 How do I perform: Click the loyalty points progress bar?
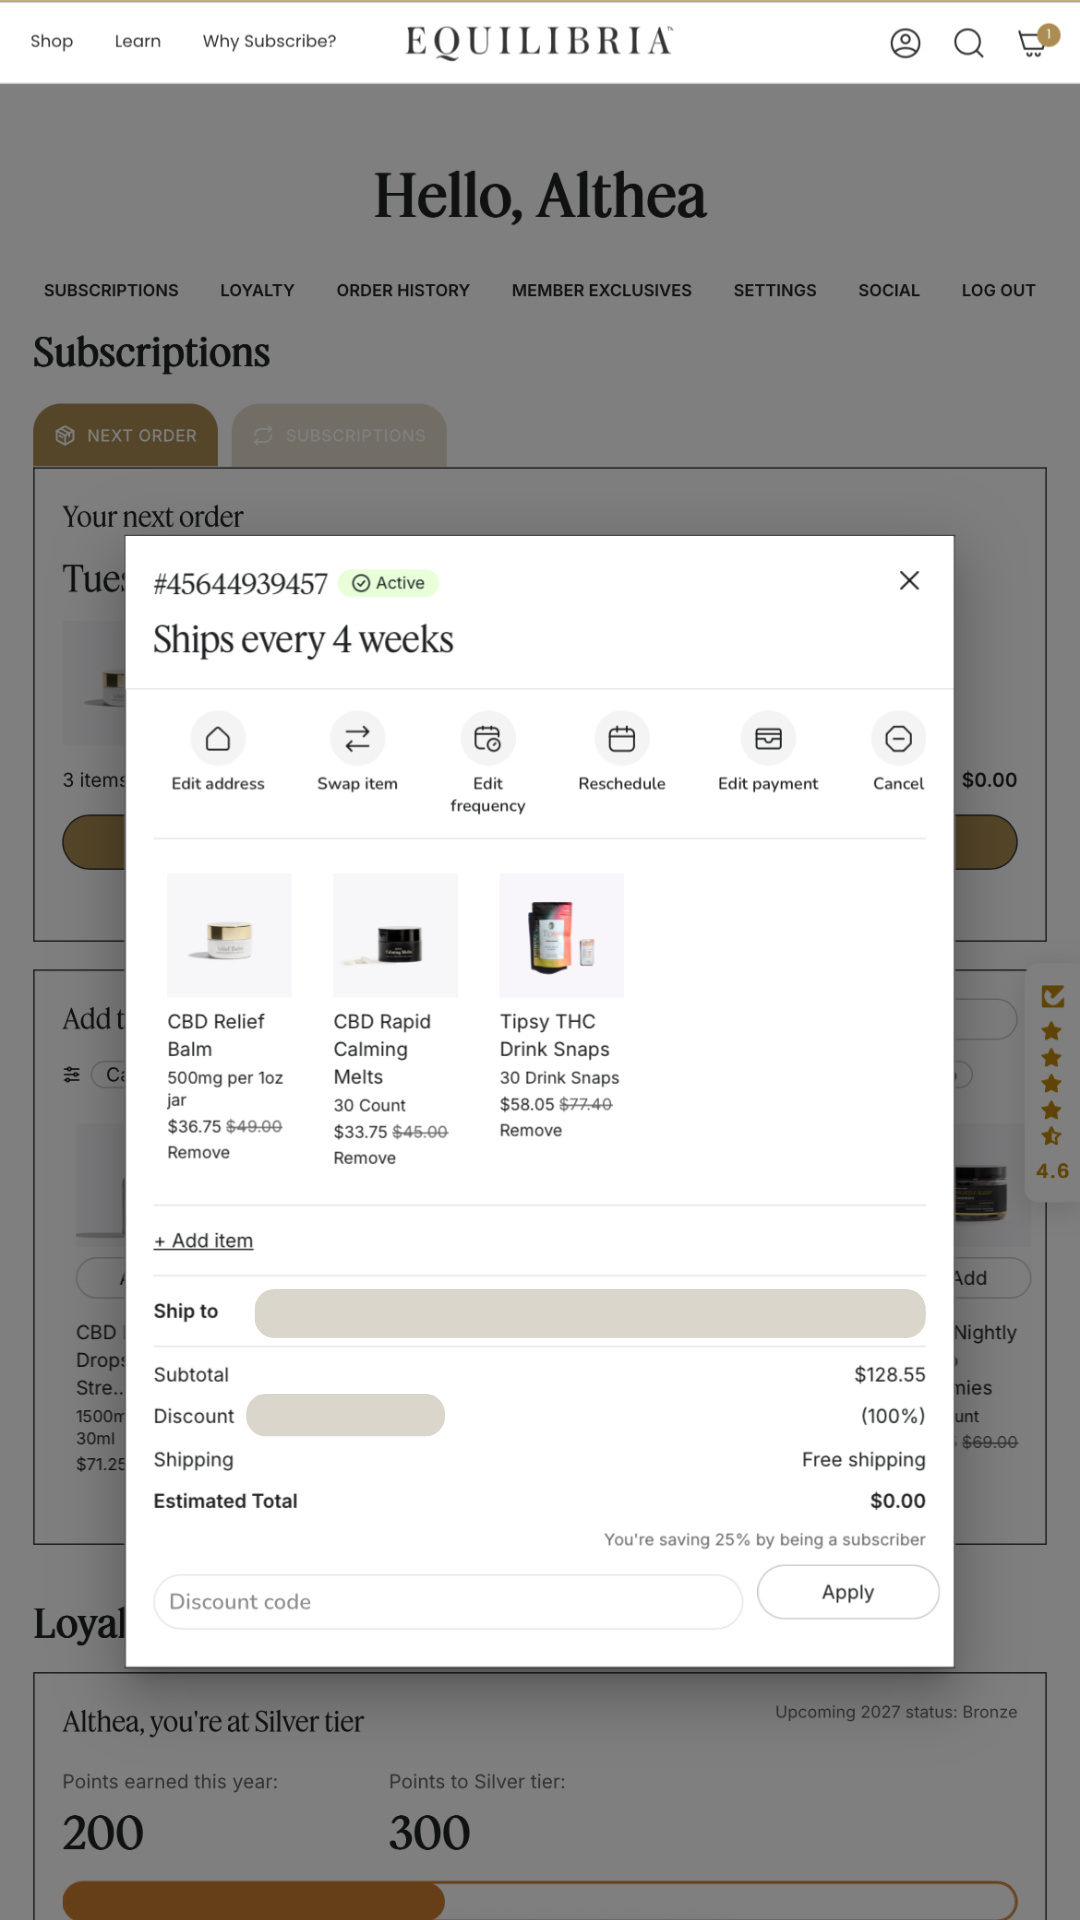coord(540,1900)
